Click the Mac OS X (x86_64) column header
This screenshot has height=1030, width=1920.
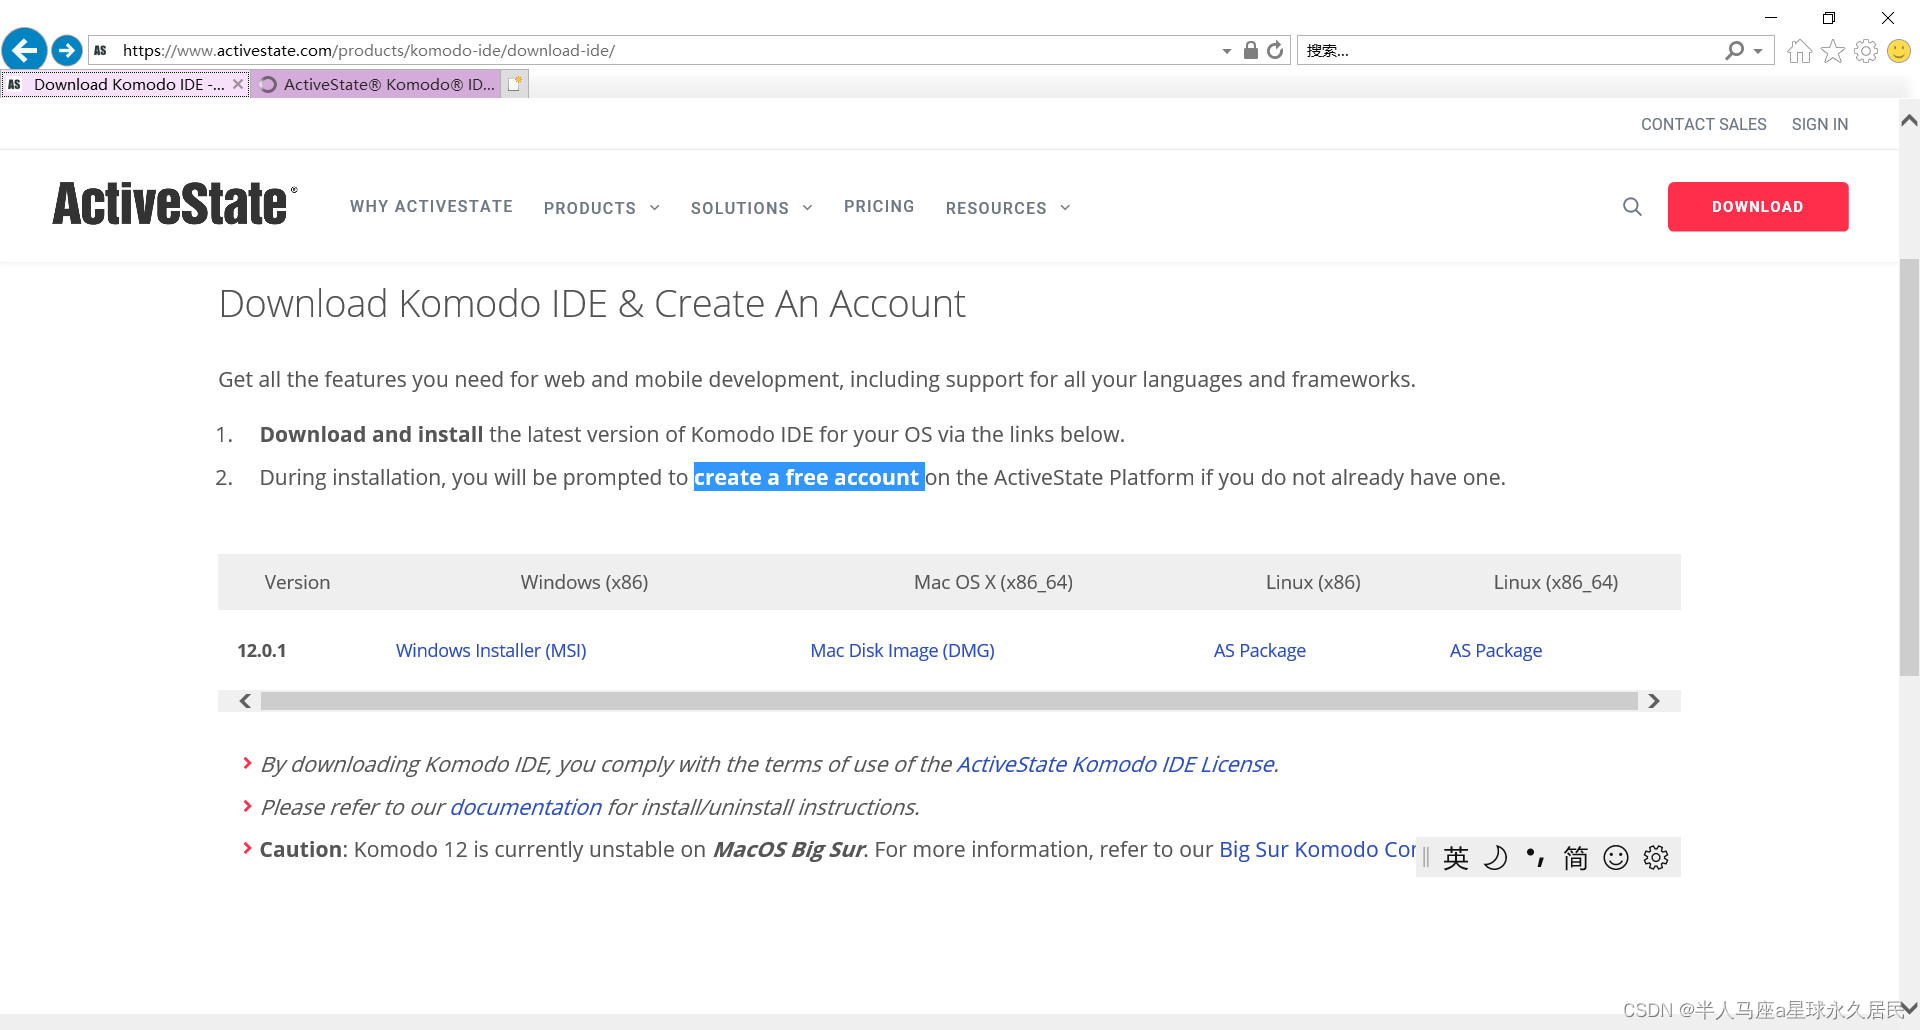993,582
